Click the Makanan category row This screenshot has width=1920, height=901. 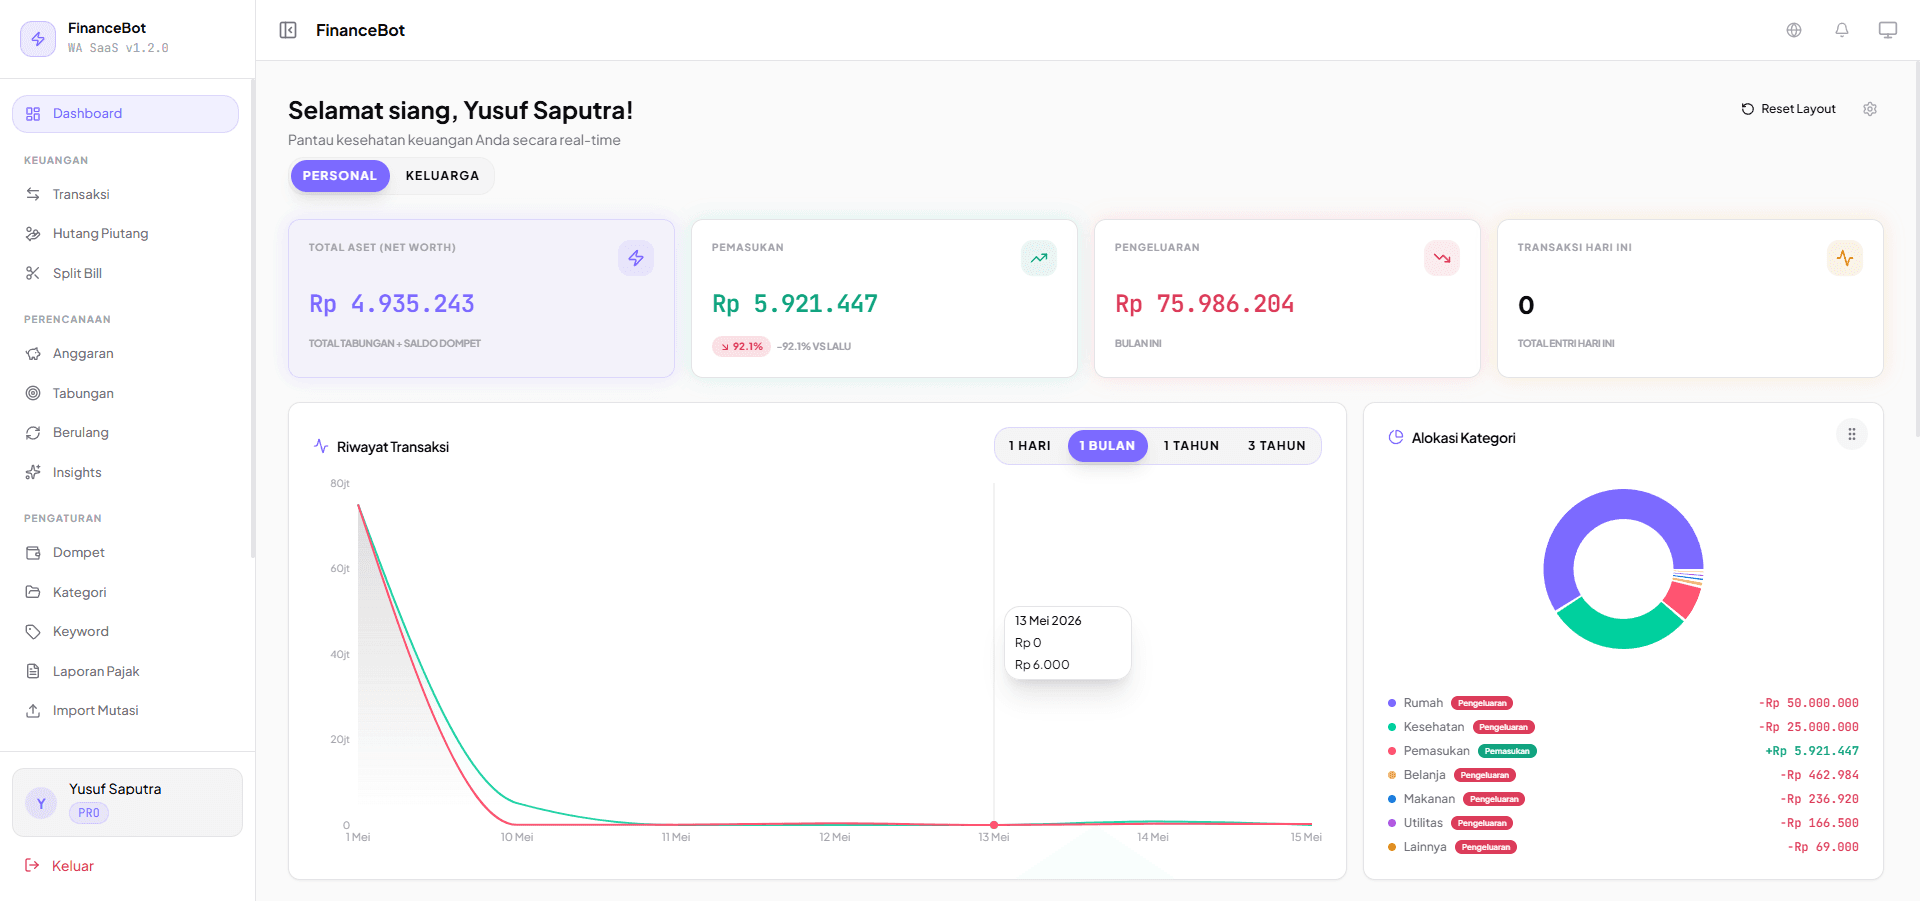pos(1623,799)
